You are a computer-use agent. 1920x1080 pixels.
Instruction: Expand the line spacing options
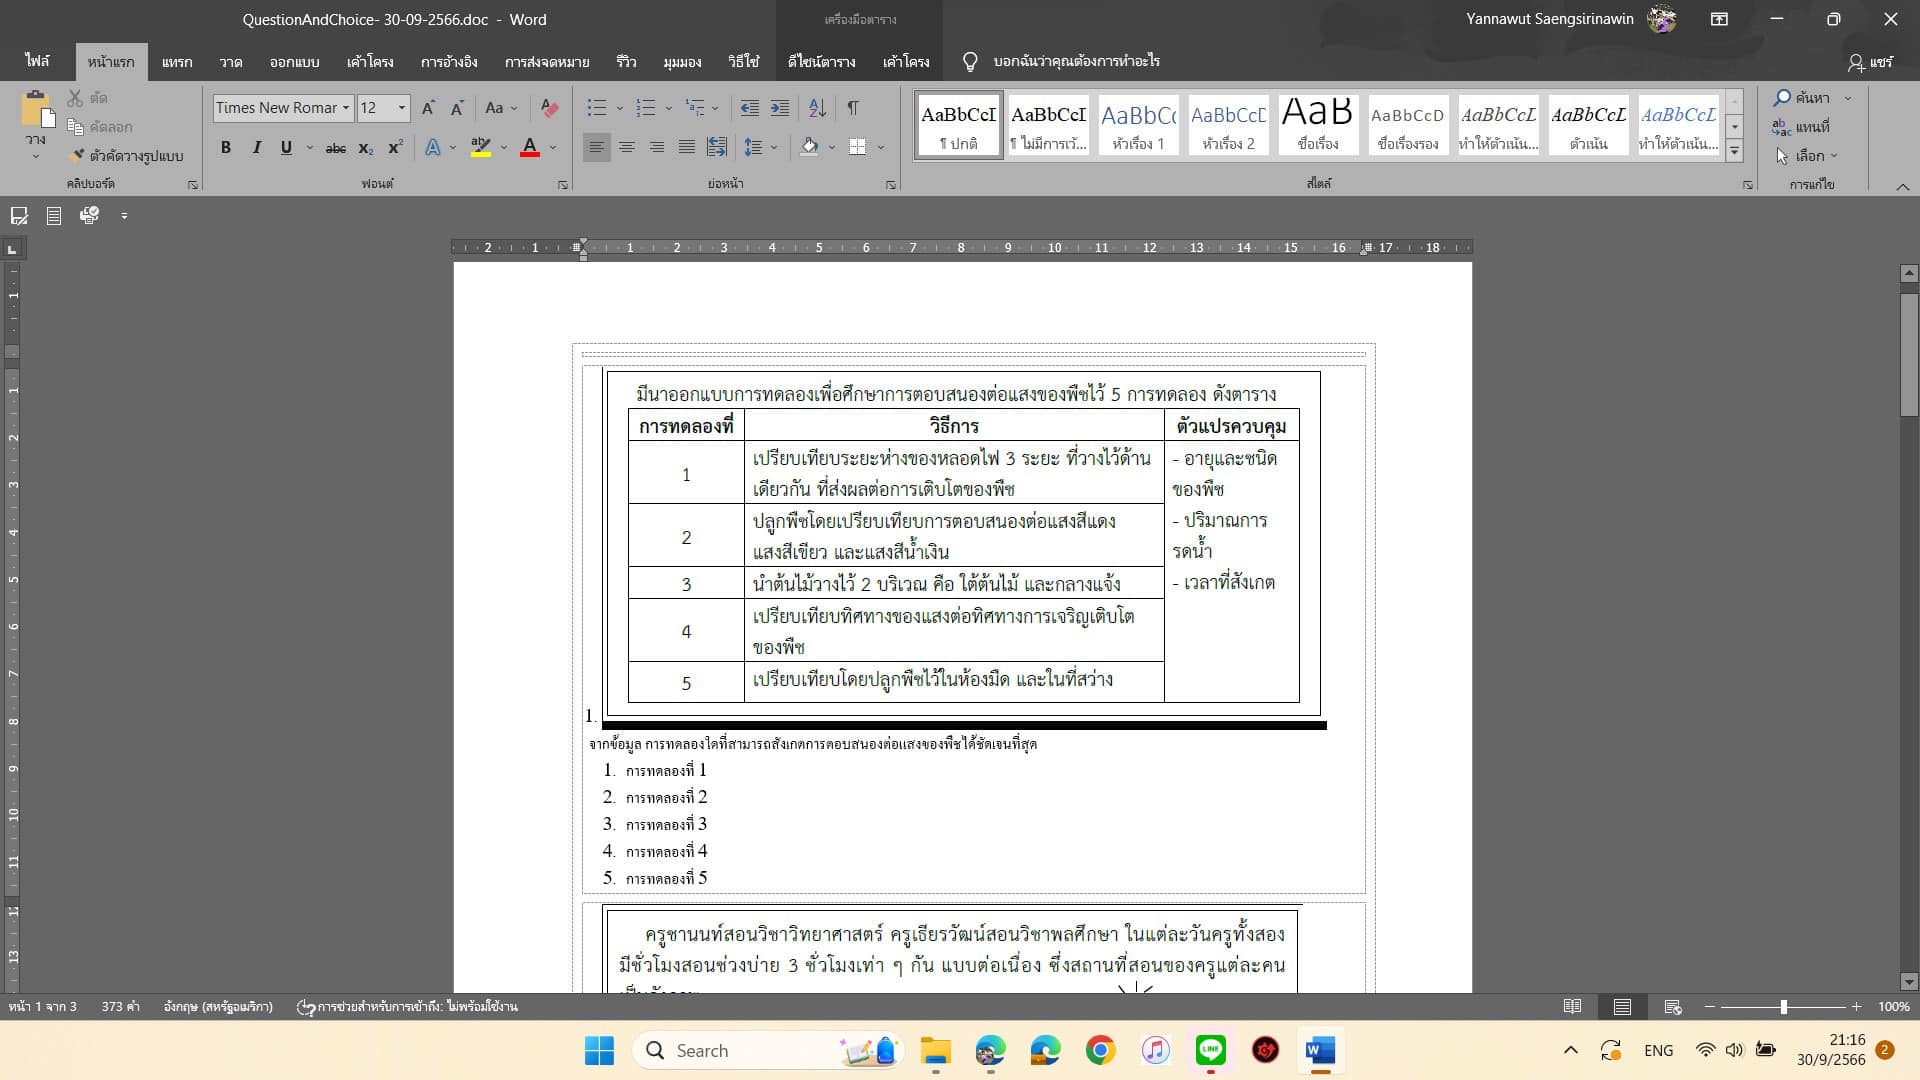pyautogui.click(x=772, y=147)
